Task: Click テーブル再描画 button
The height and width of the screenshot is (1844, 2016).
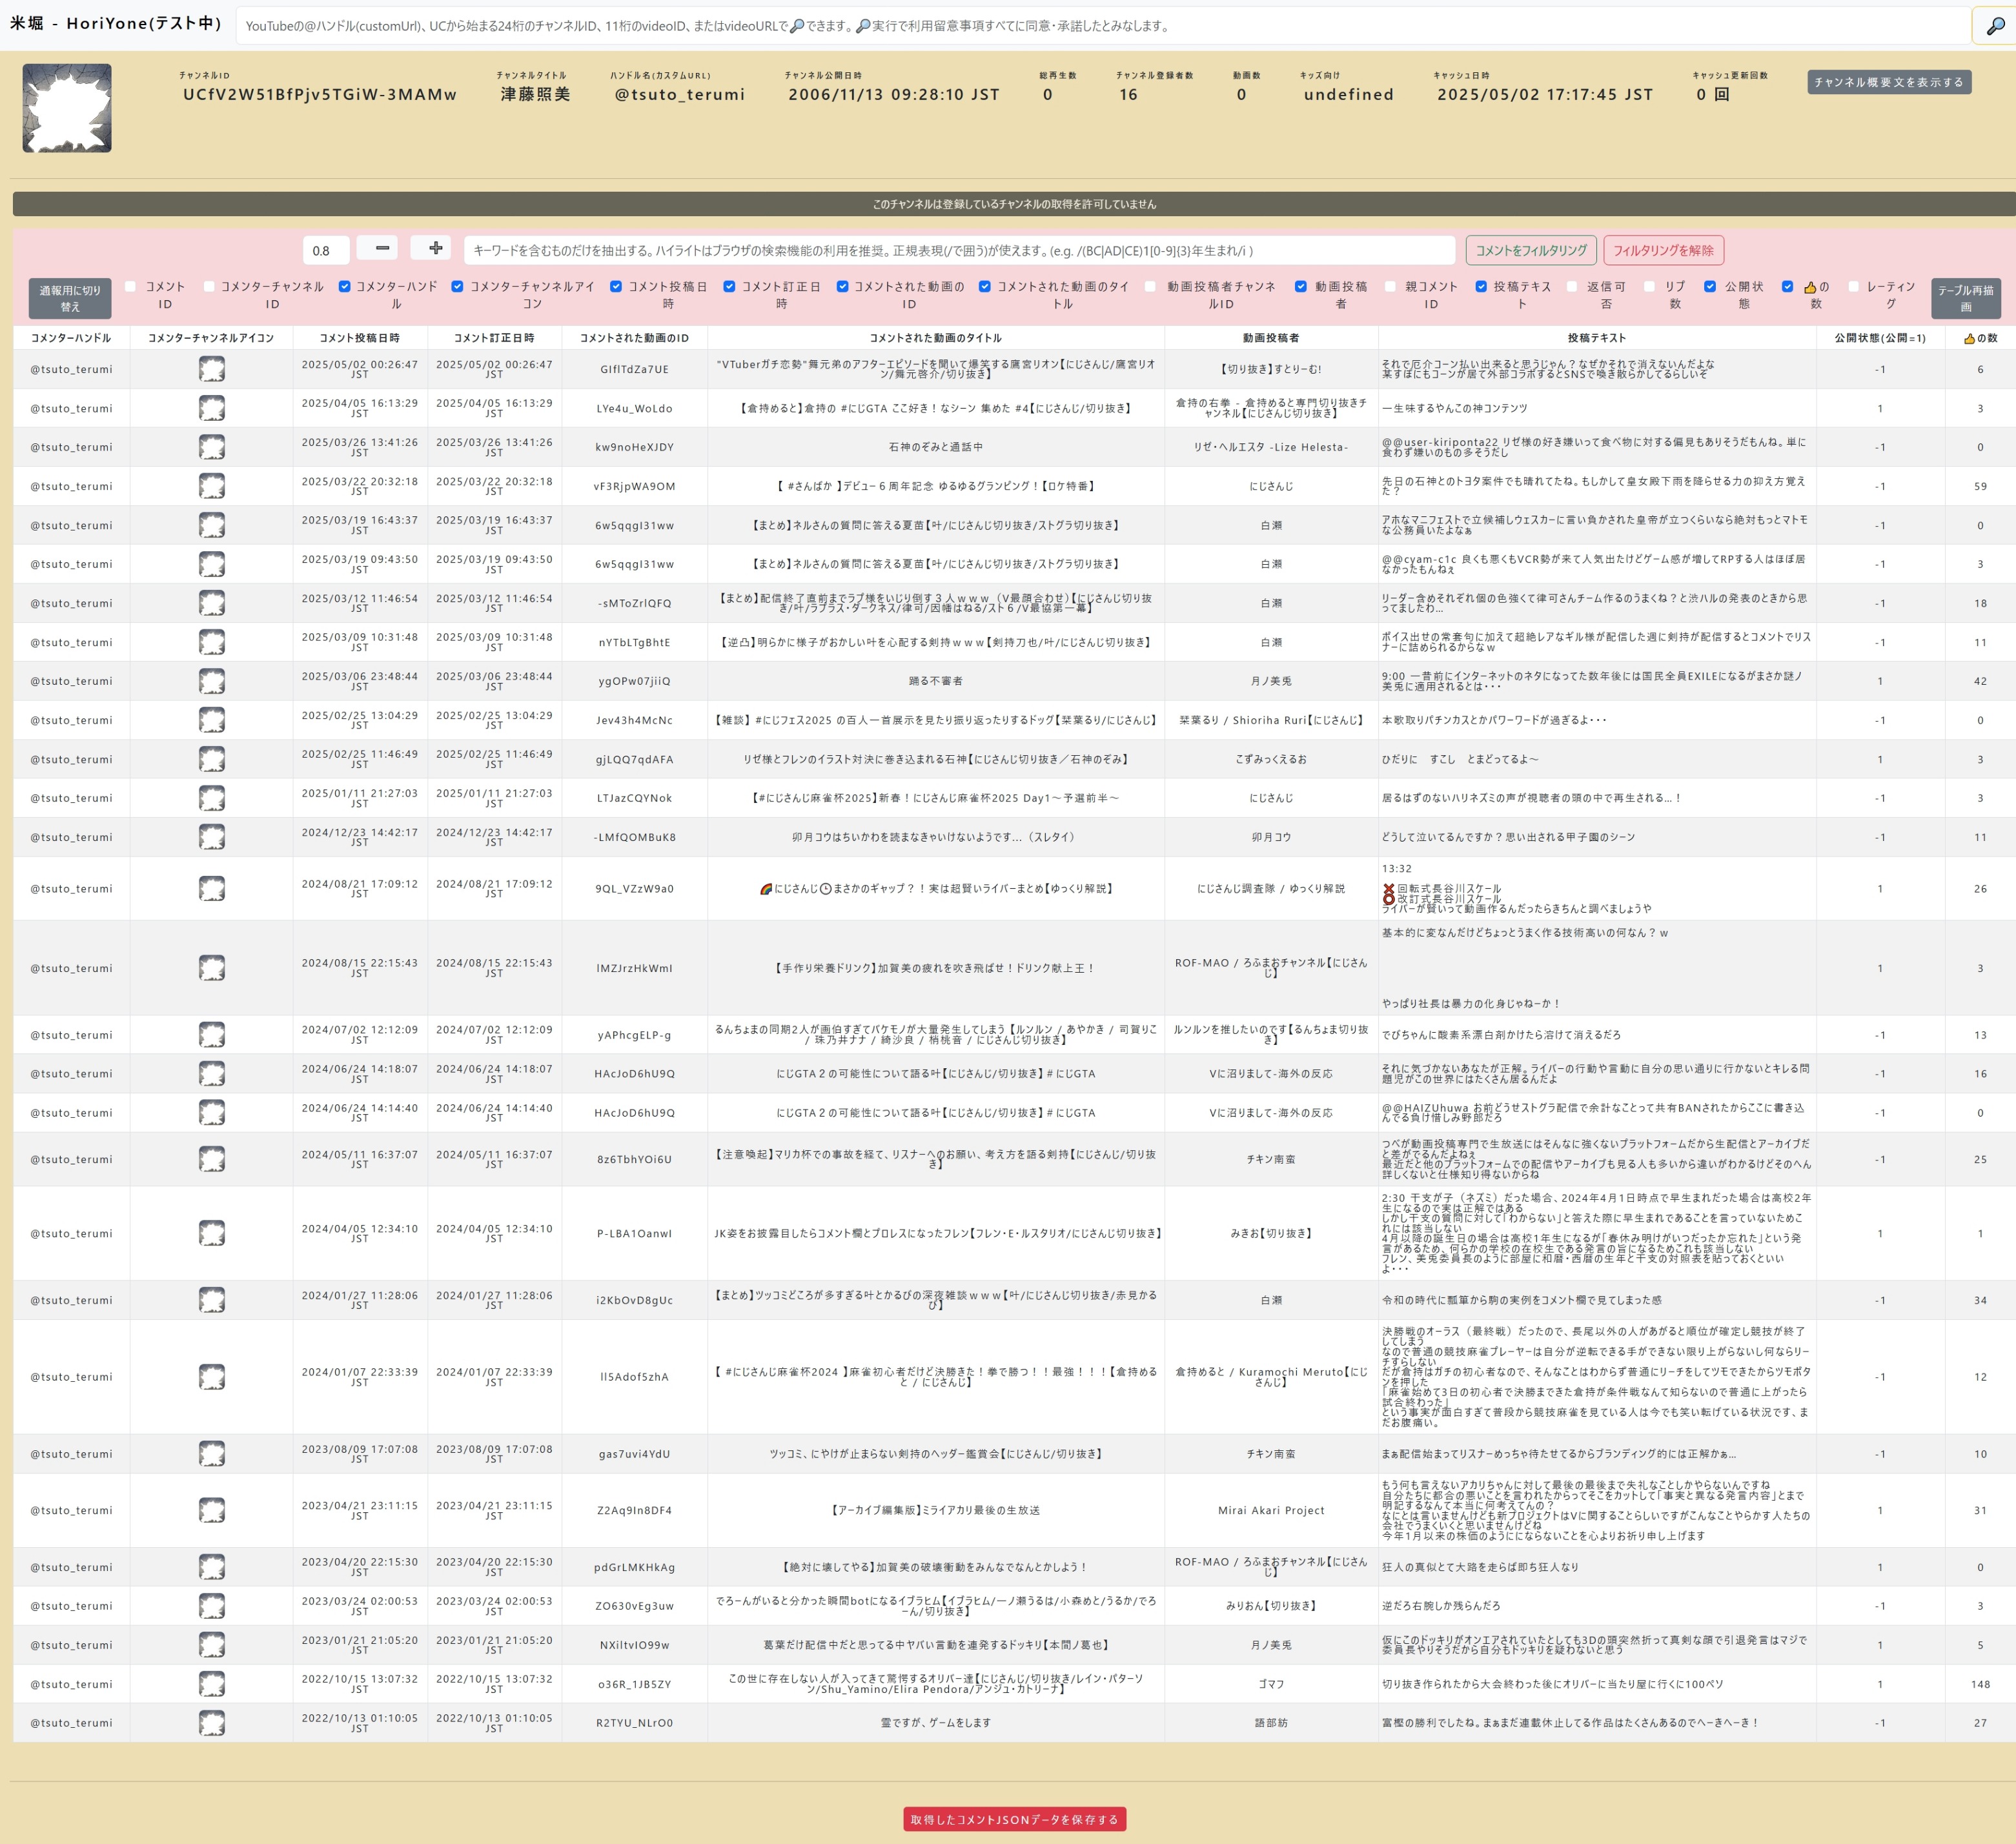Action: pyautogui.click(x=1965, y=298)
